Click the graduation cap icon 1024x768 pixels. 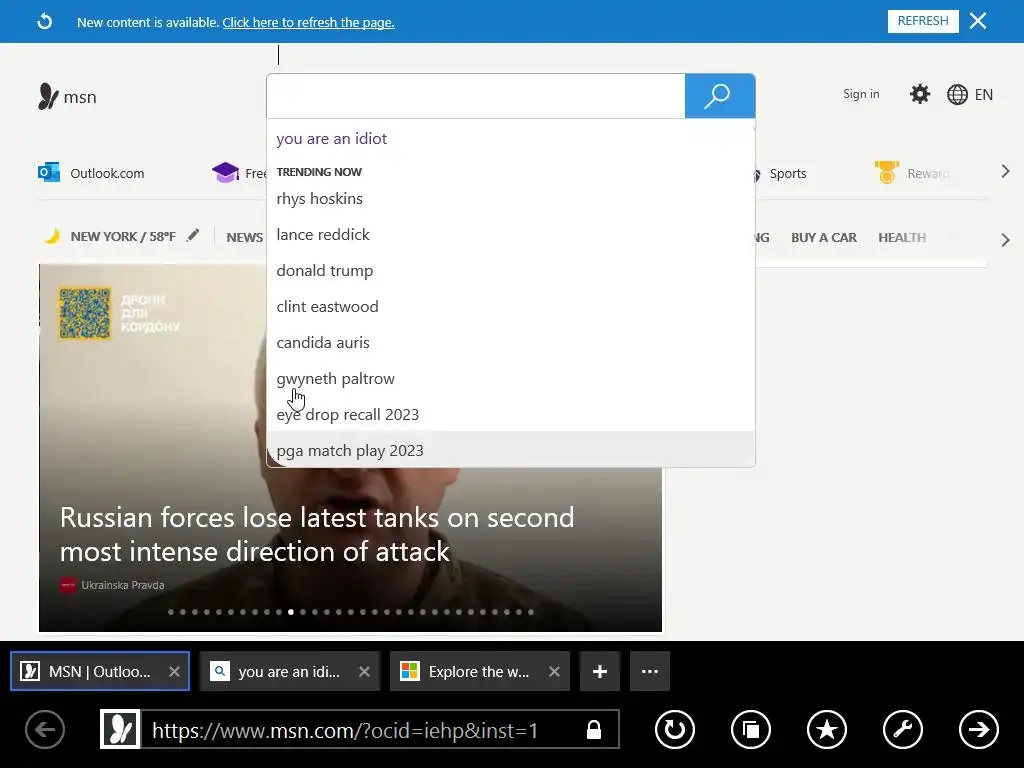pos(225,172)
